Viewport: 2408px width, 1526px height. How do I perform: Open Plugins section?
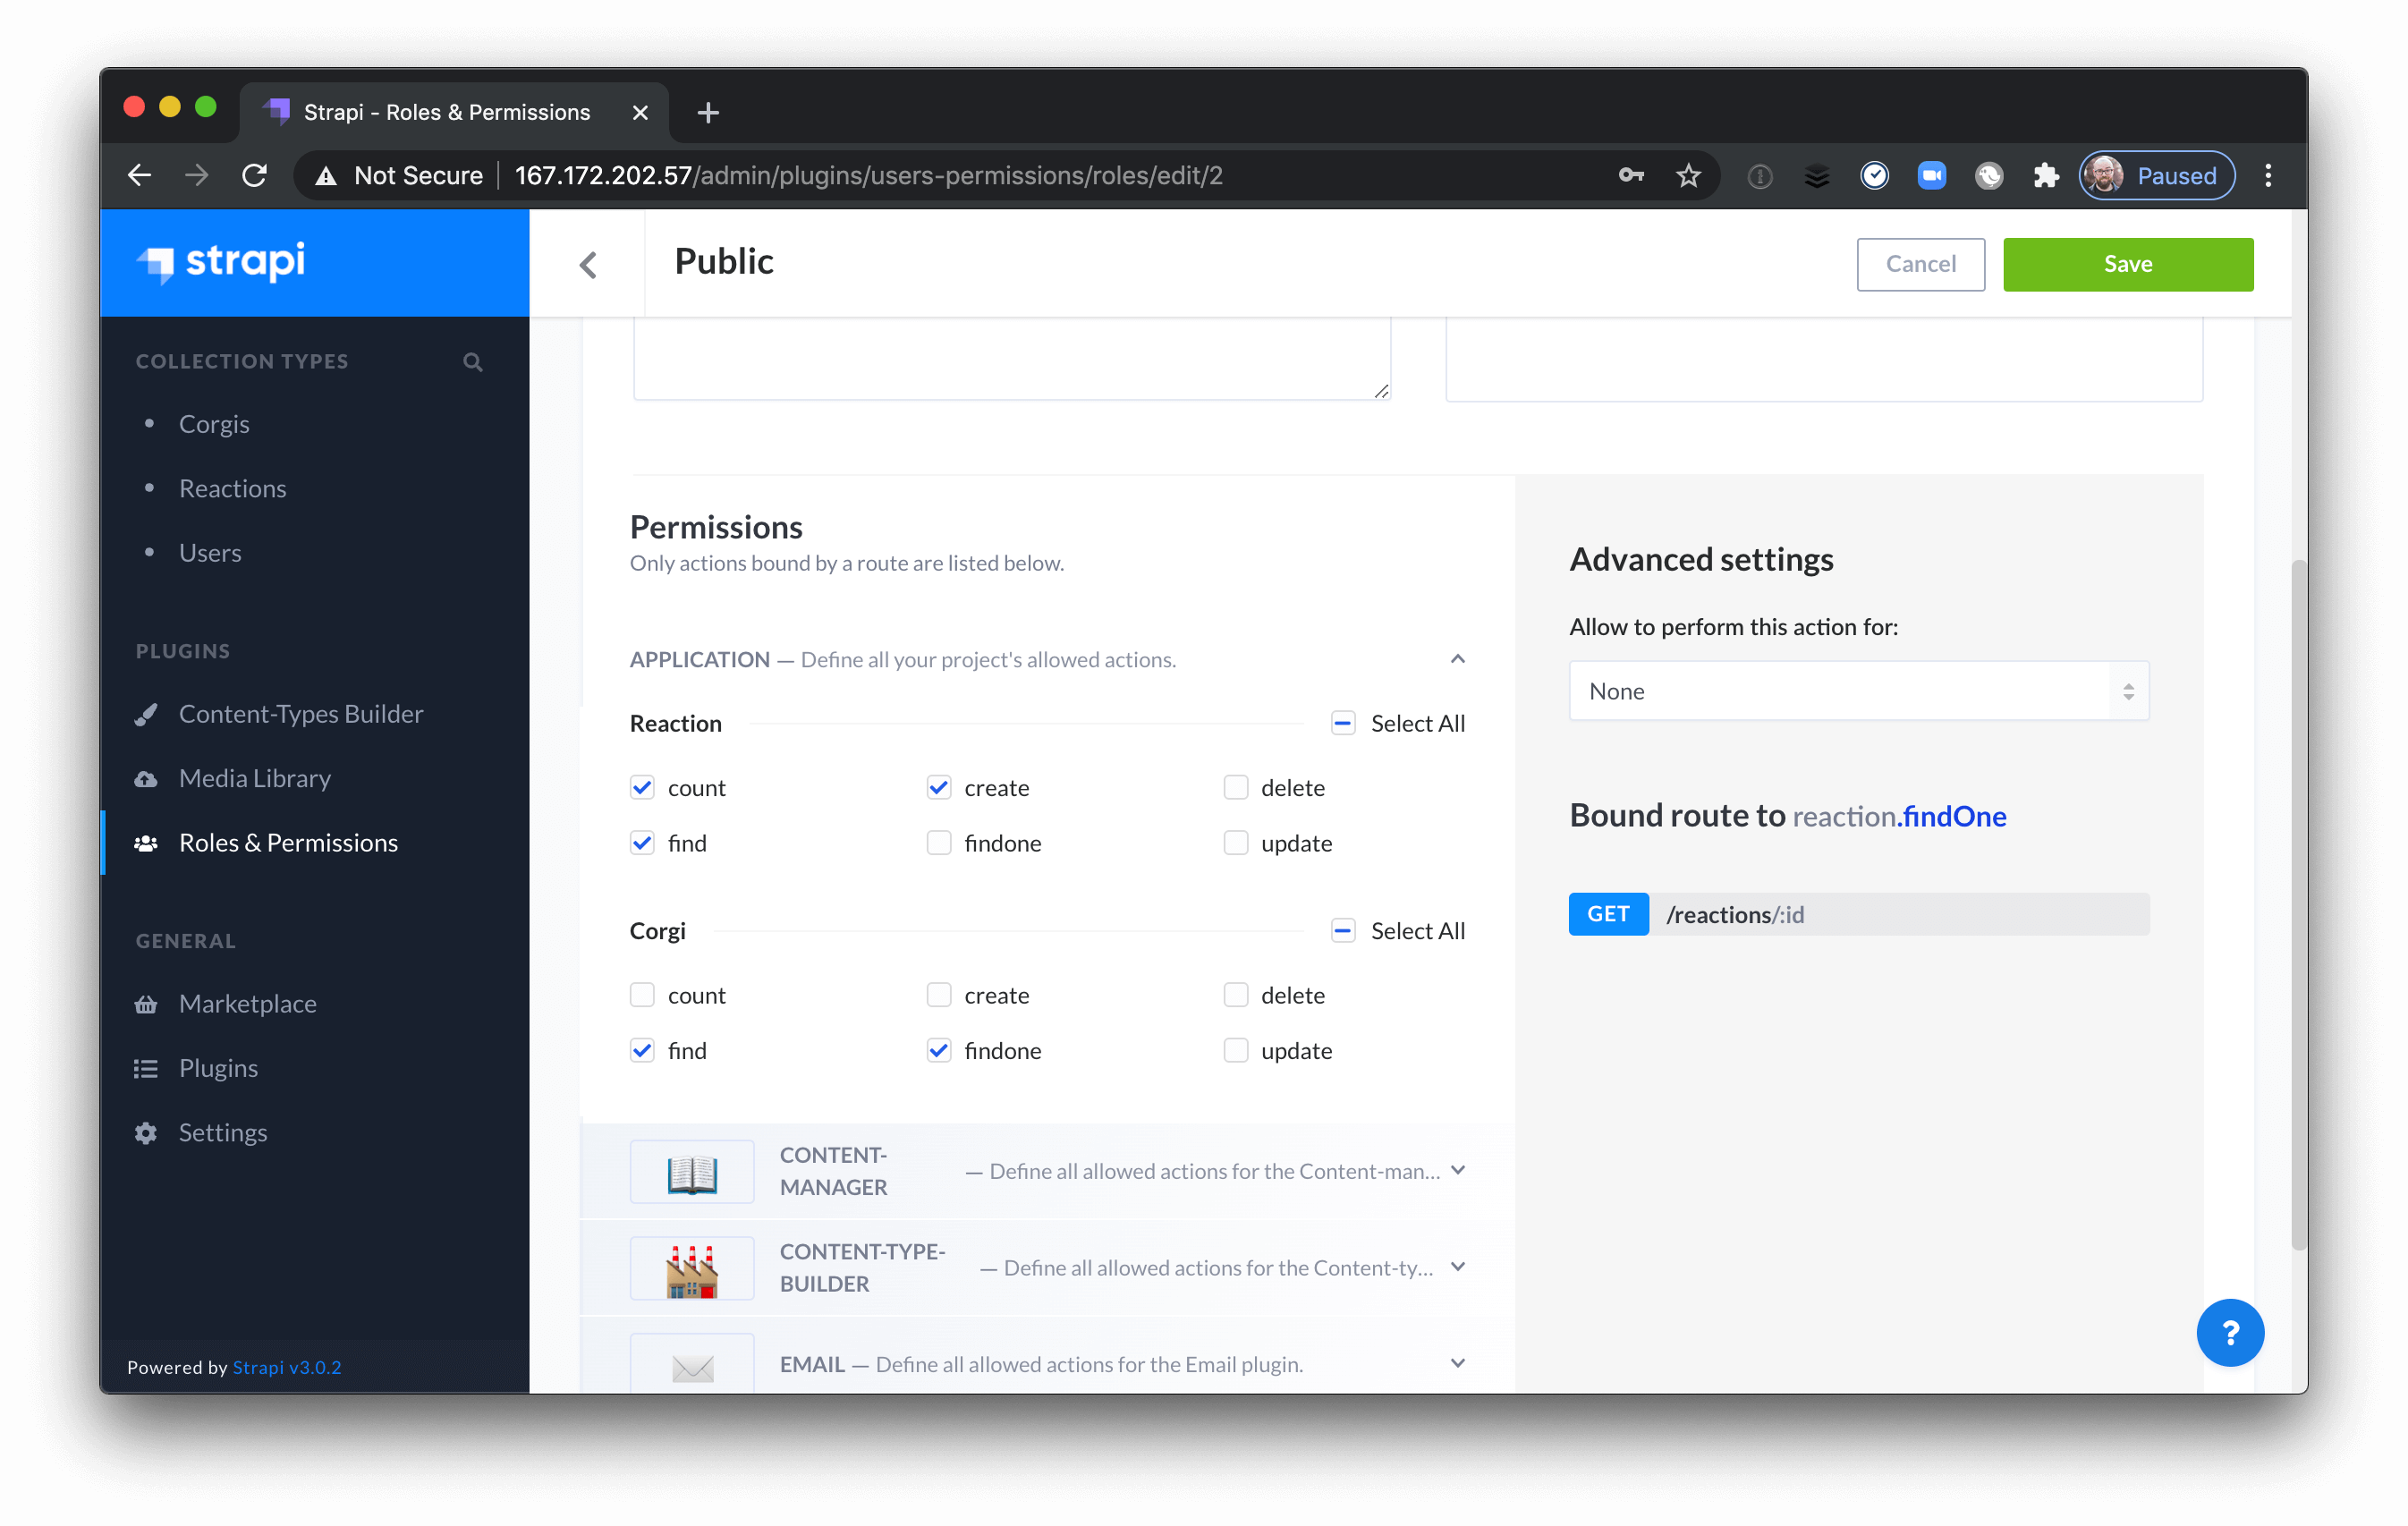(x=217, y=1066)
